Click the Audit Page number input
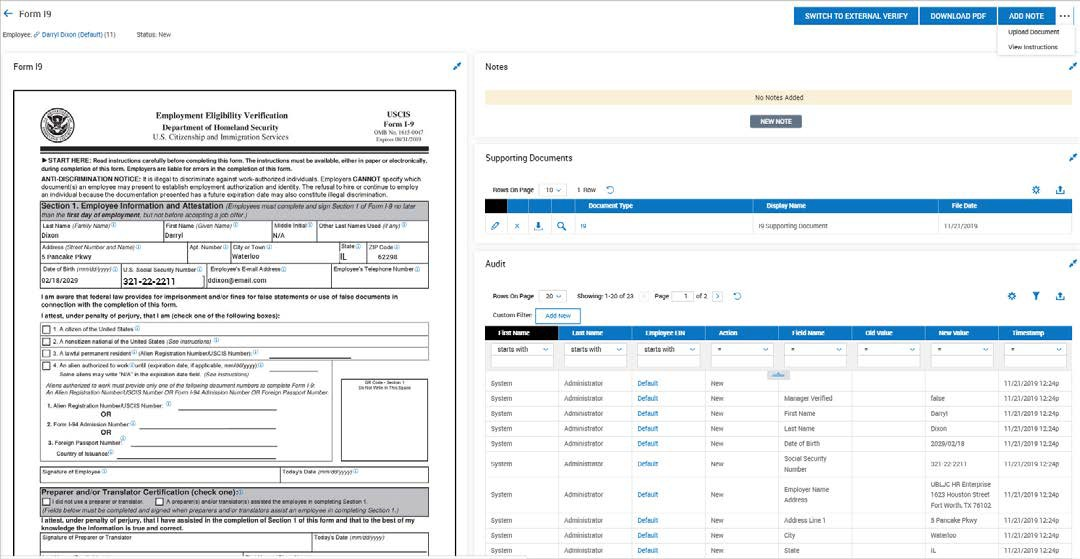 point(683,296)
